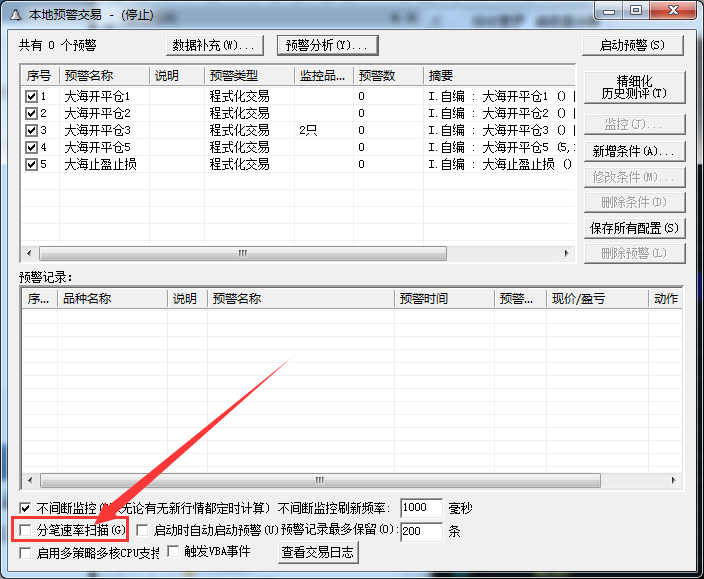Click the max records field showing 200
704x579 pixels.
421,531
